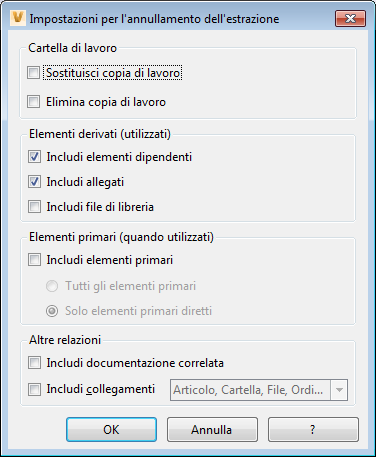The height and width of the screenshot is (457, 376).
Task: Select Tutti gli elementi primari radio
Action: click(x=52, y=286)
